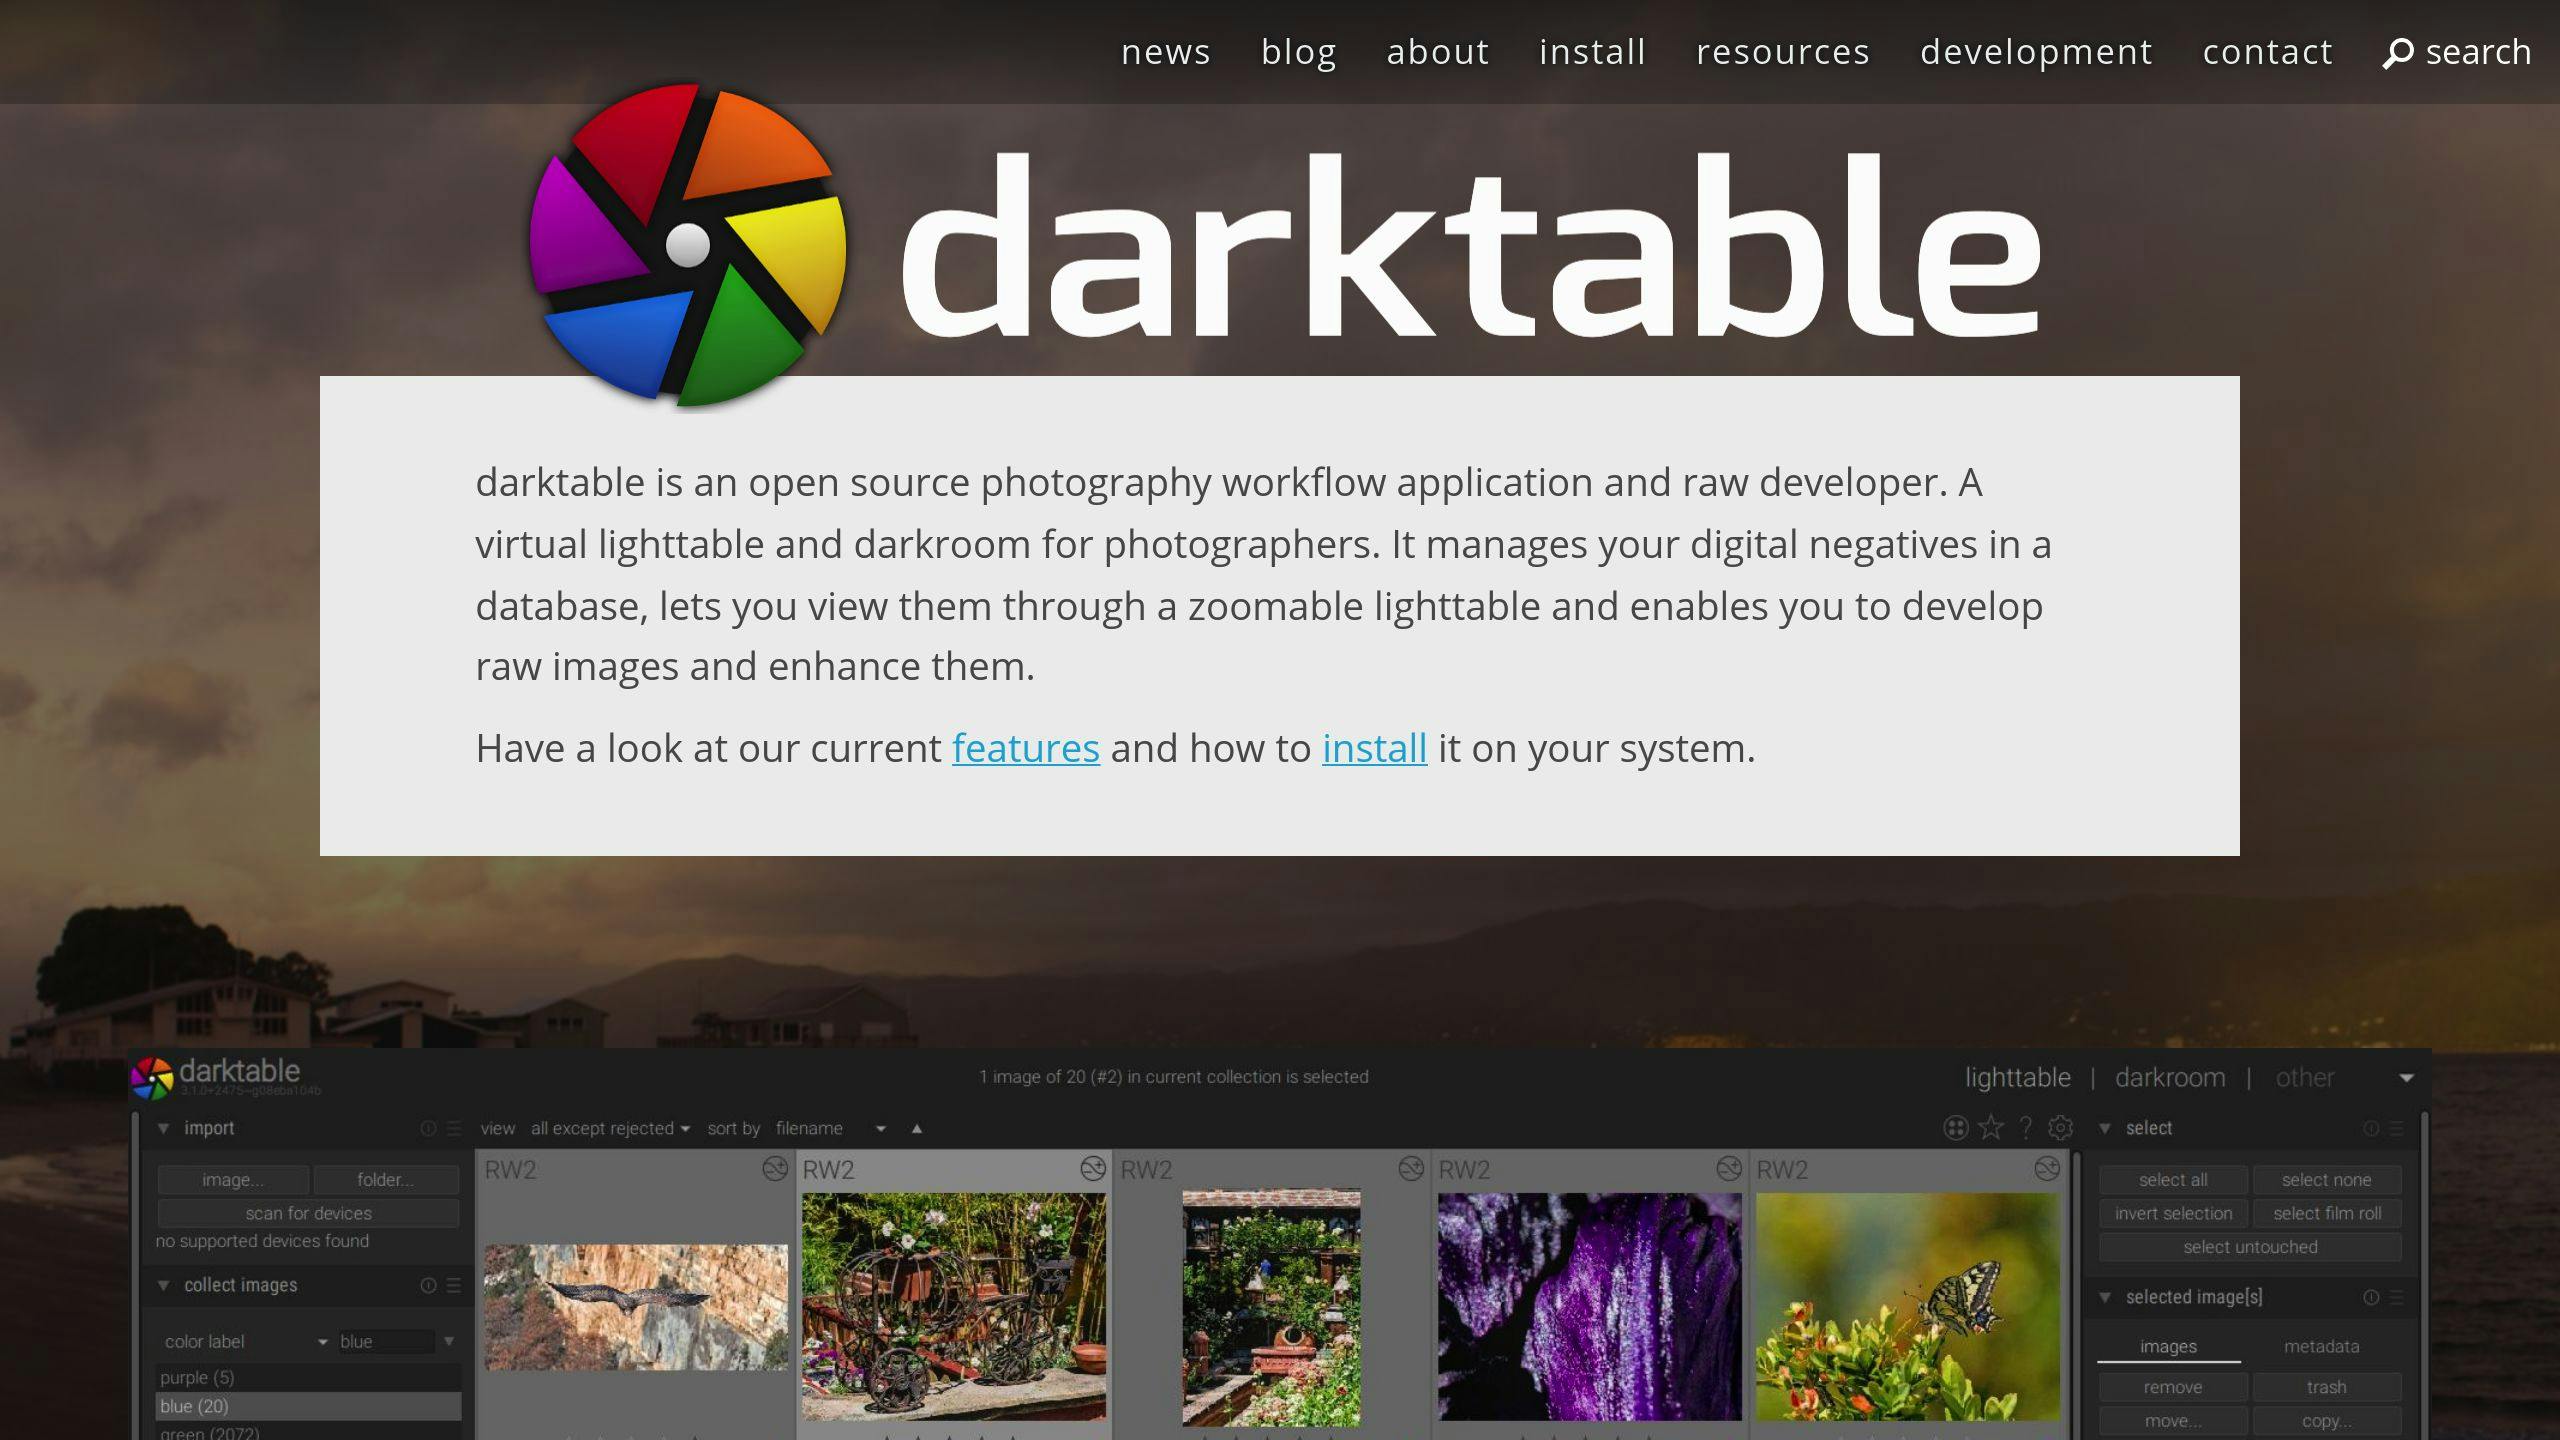Click altered icon on the eagle thumbnail
The height and width of the screenshot is (1440, 2560).
775,1168
